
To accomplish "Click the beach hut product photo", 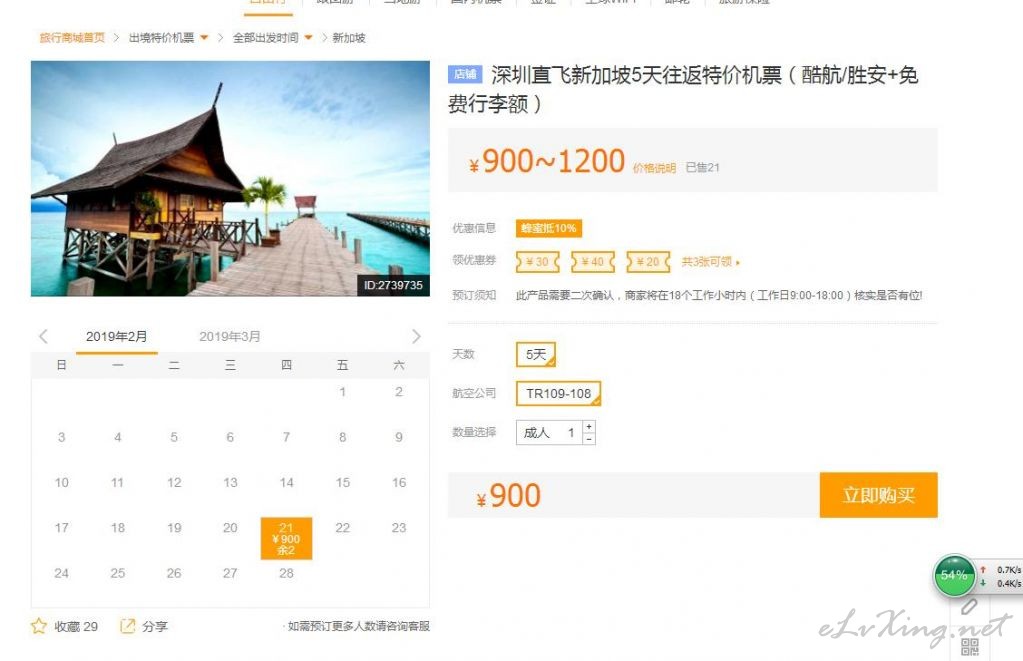I will tap(230, 178).
